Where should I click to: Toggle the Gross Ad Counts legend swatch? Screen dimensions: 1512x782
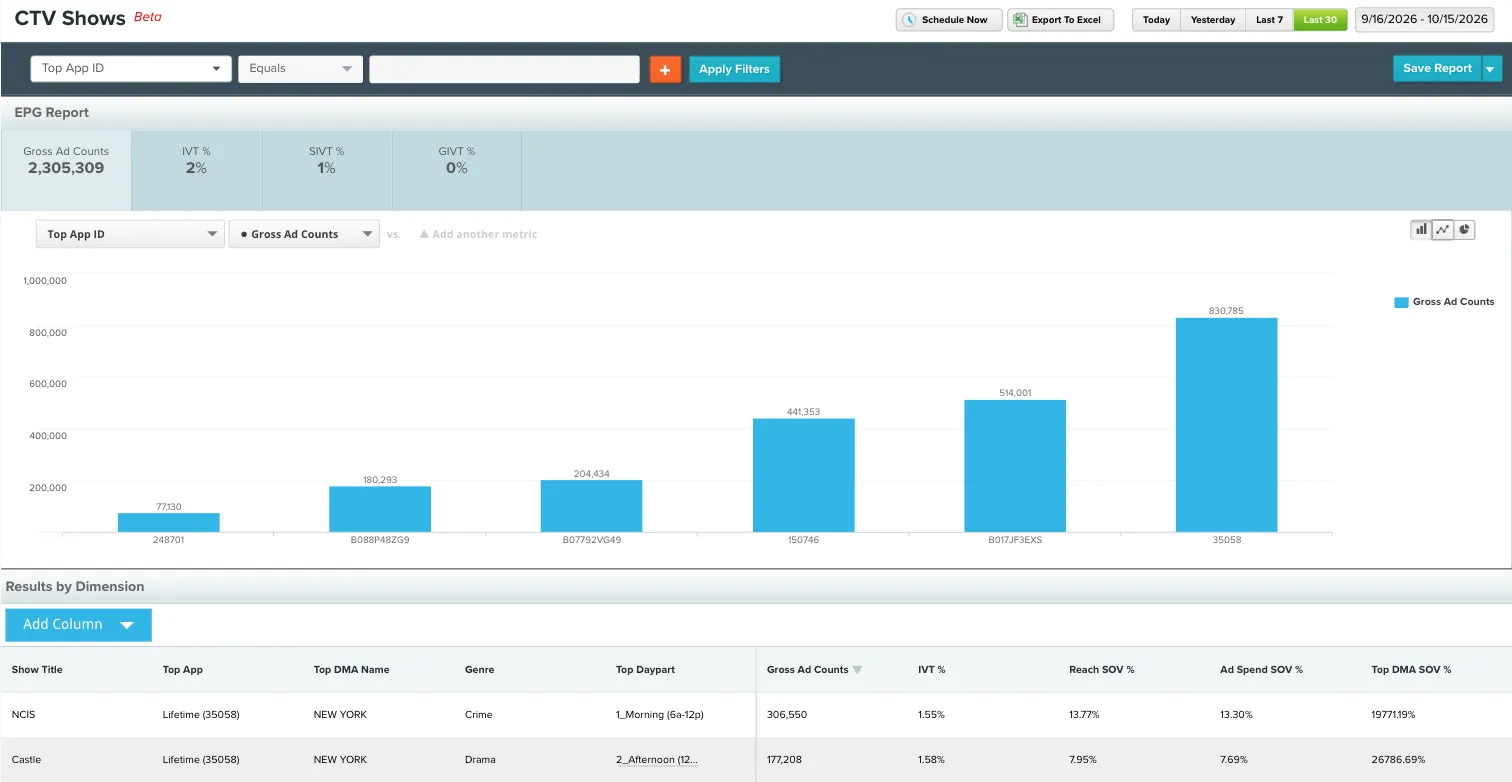[1401, 302]
